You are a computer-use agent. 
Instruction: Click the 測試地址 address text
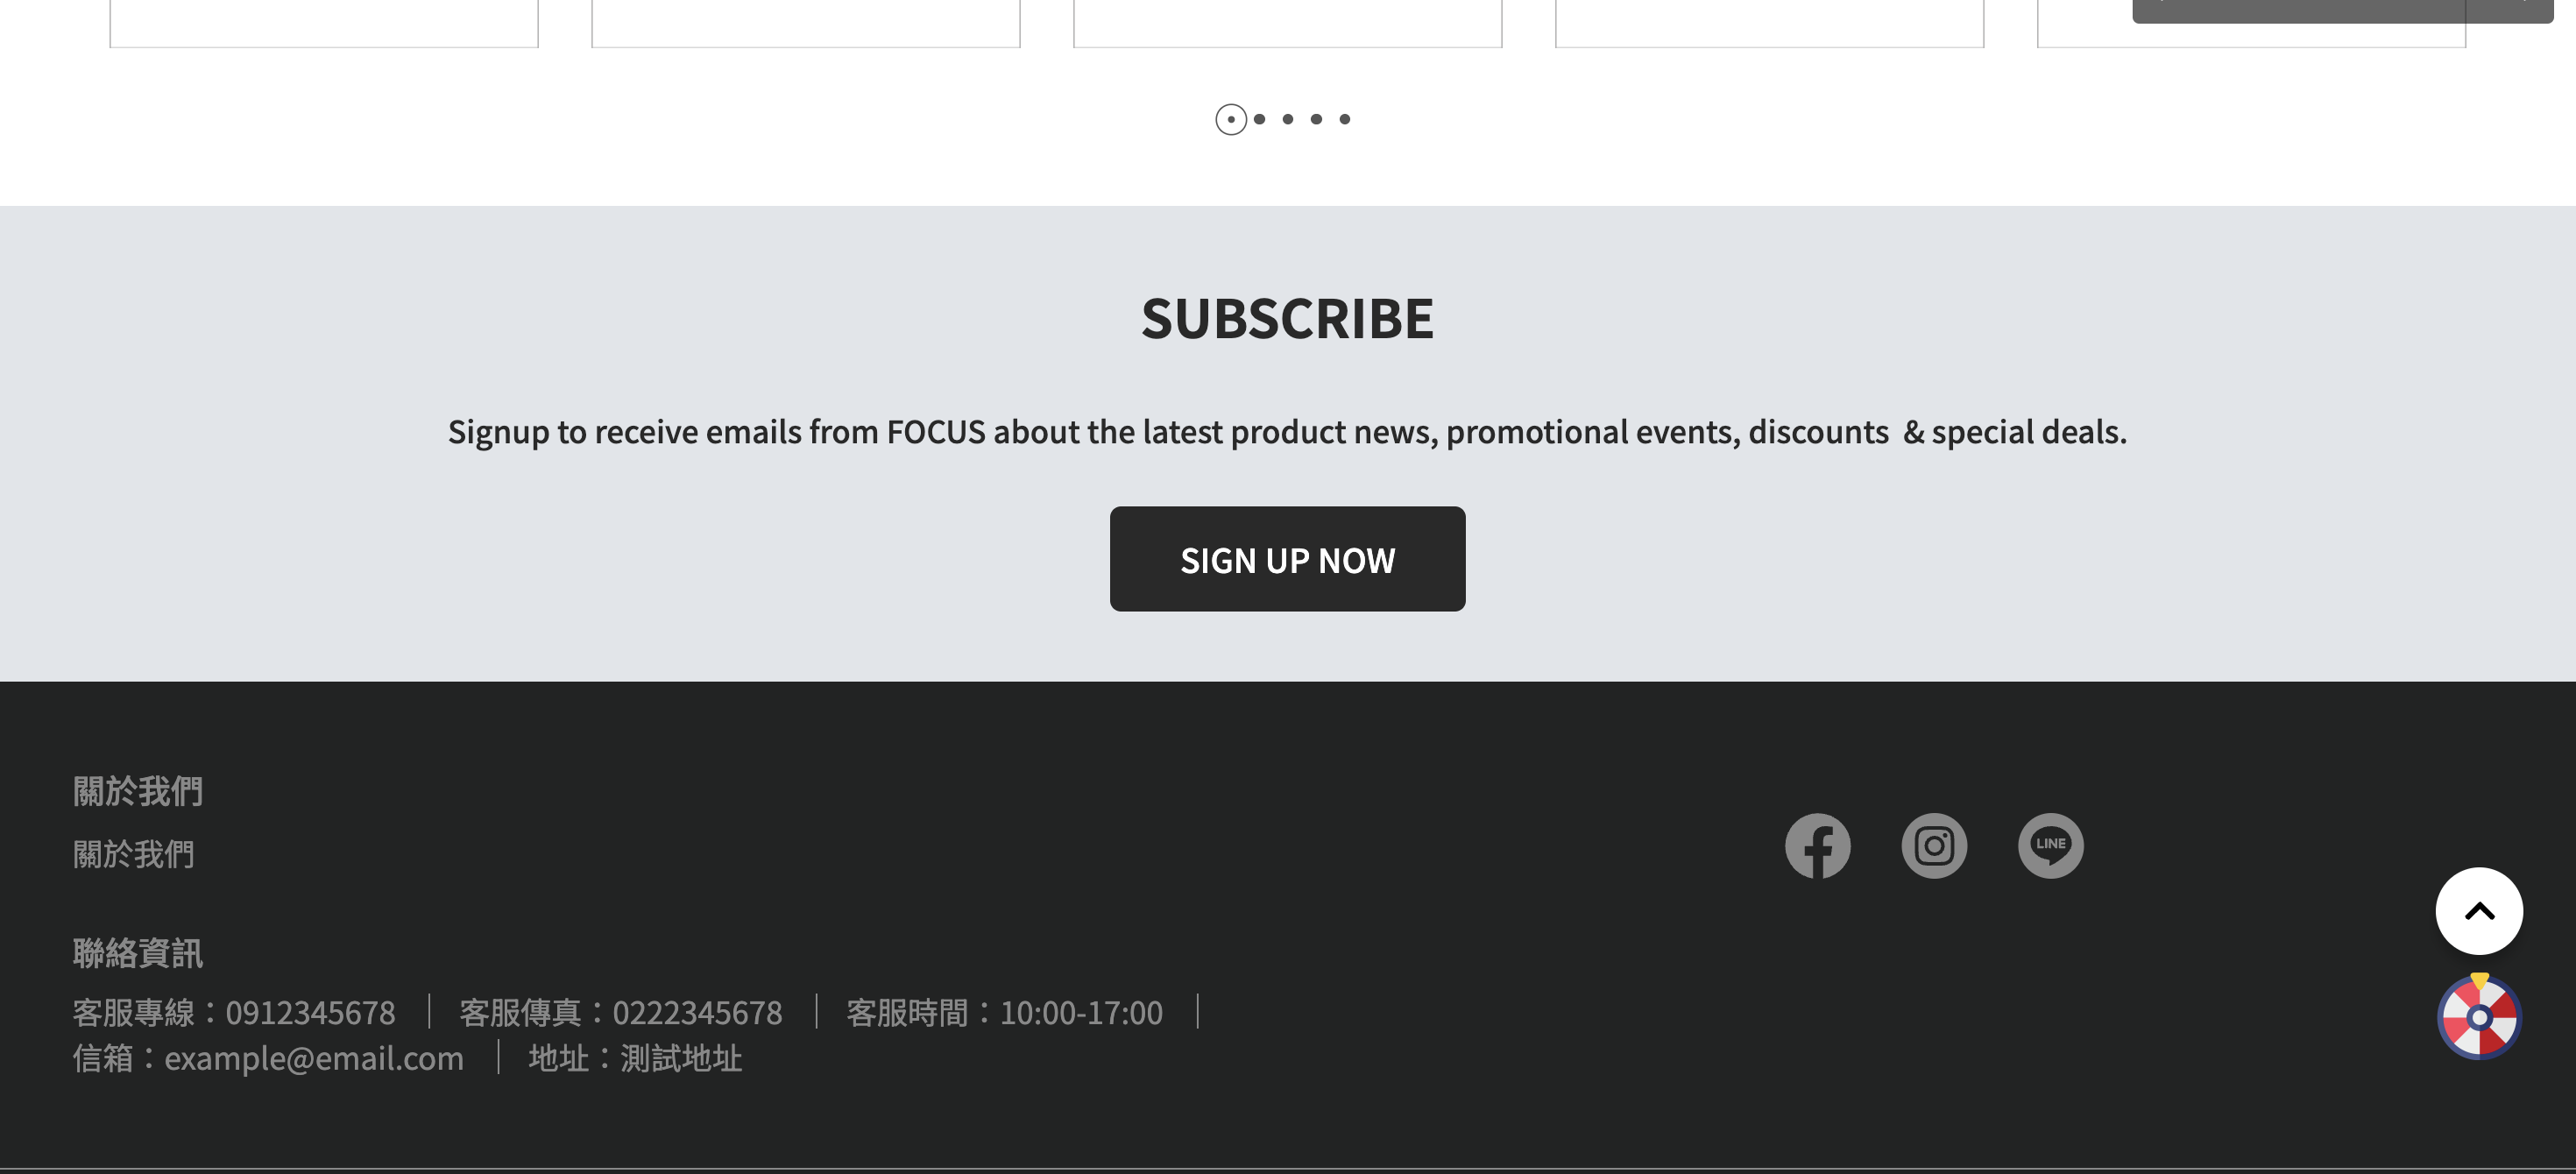coord(681,1058)
